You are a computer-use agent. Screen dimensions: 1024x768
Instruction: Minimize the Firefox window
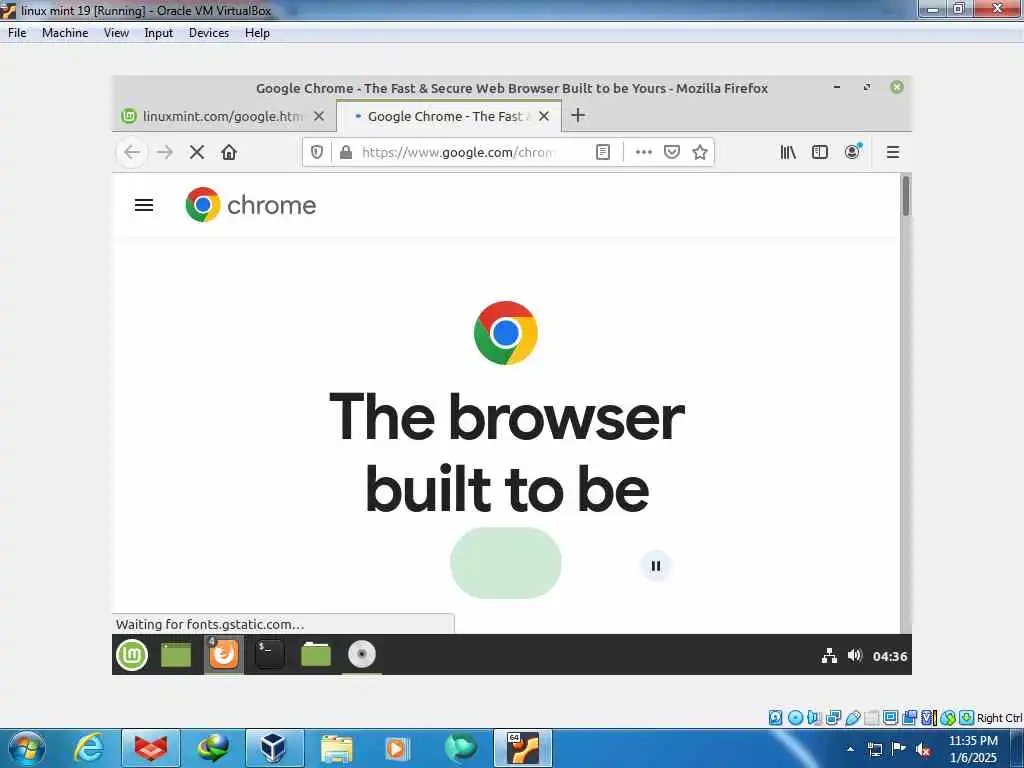coord(837,87)
